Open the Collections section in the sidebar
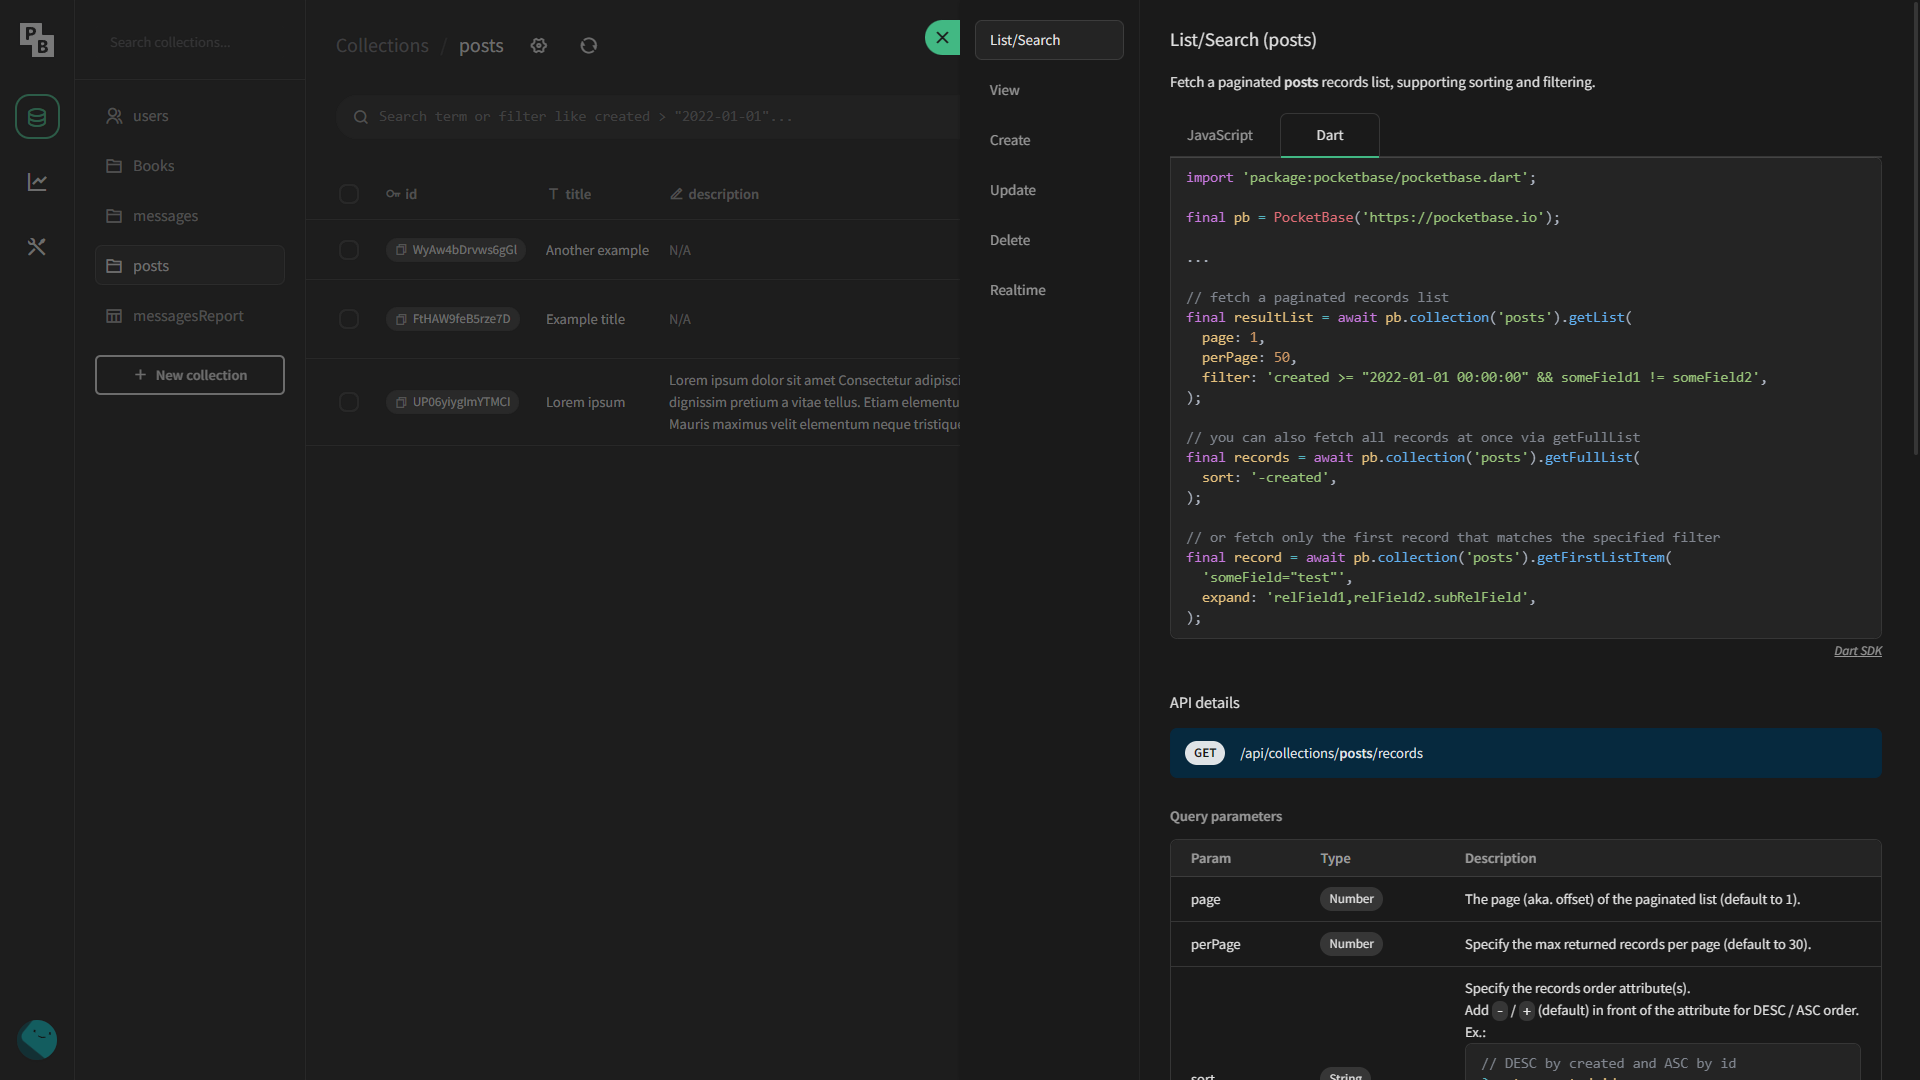The width and height of the screenshot is (1920, 1080). coord(37,116)
